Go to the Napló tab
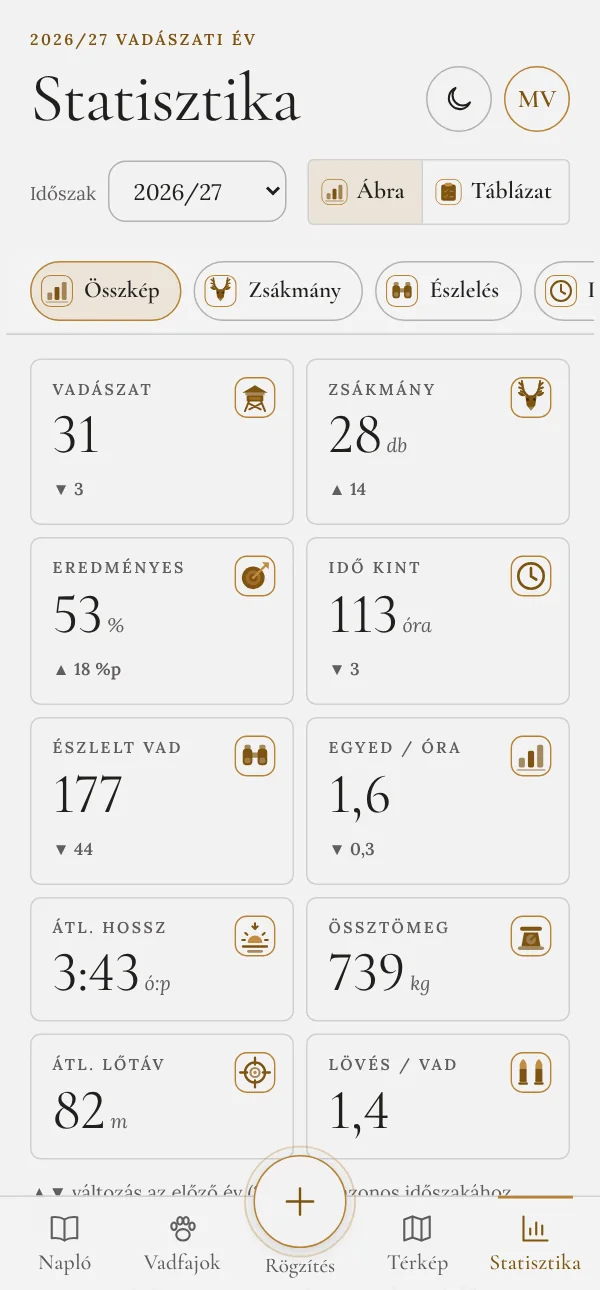 pos(65,1243)
